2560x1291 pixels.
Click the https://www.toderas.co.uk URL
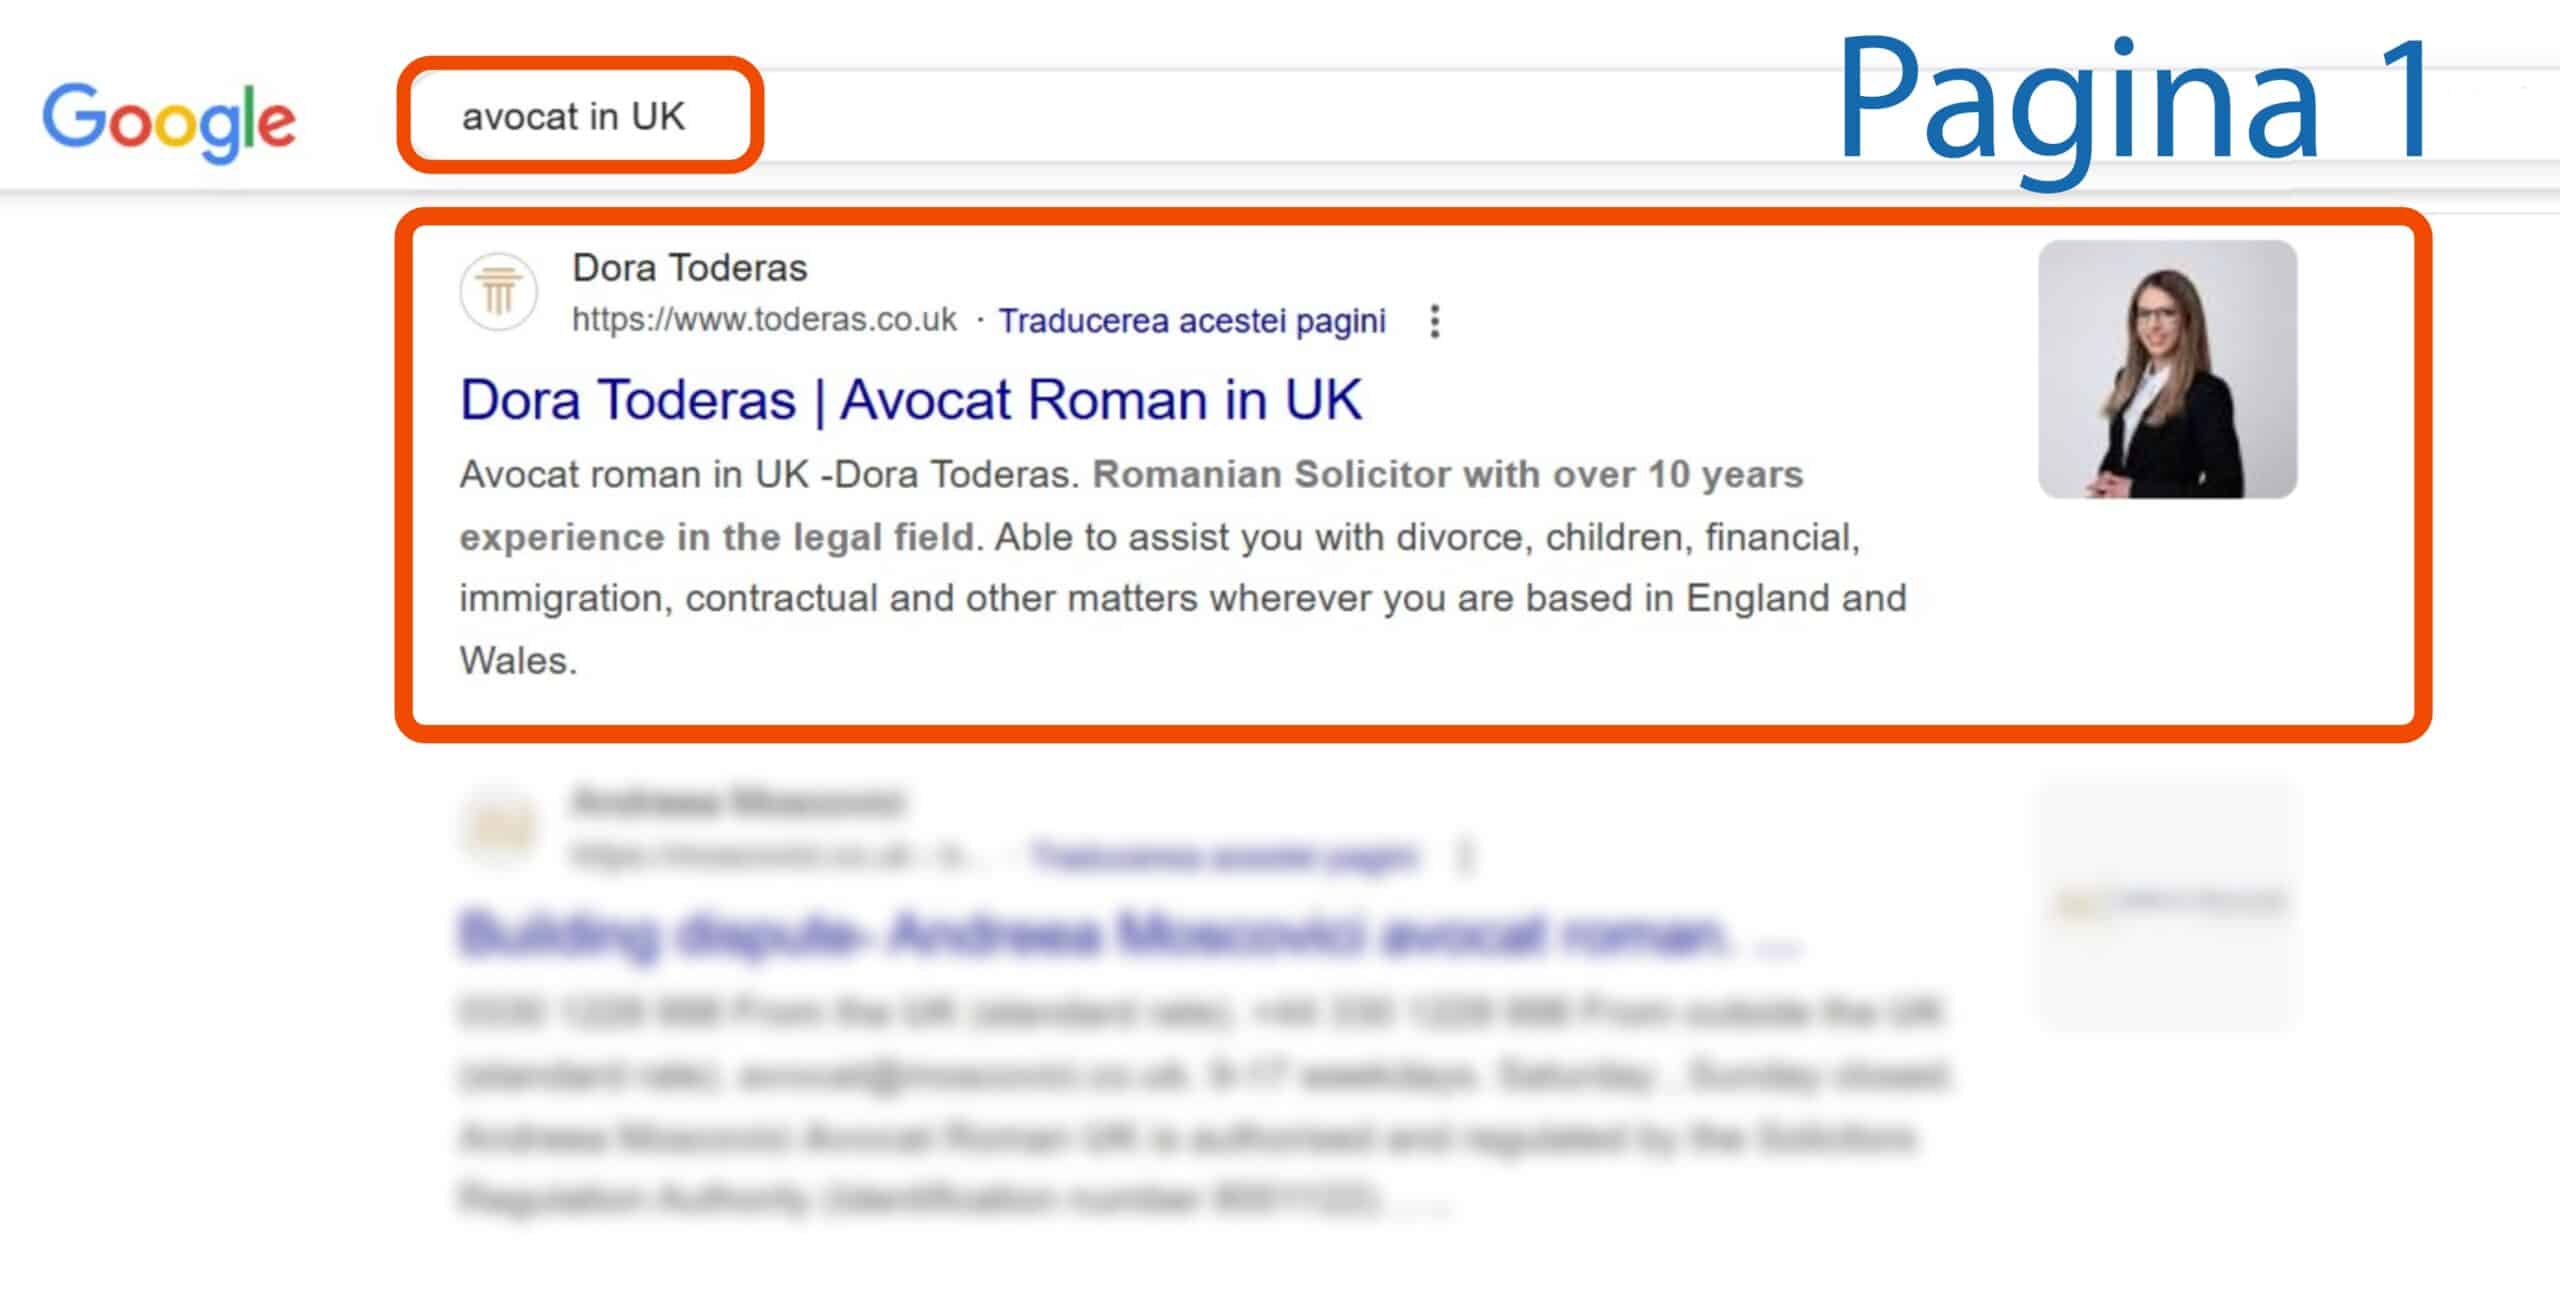pos(764,322)
